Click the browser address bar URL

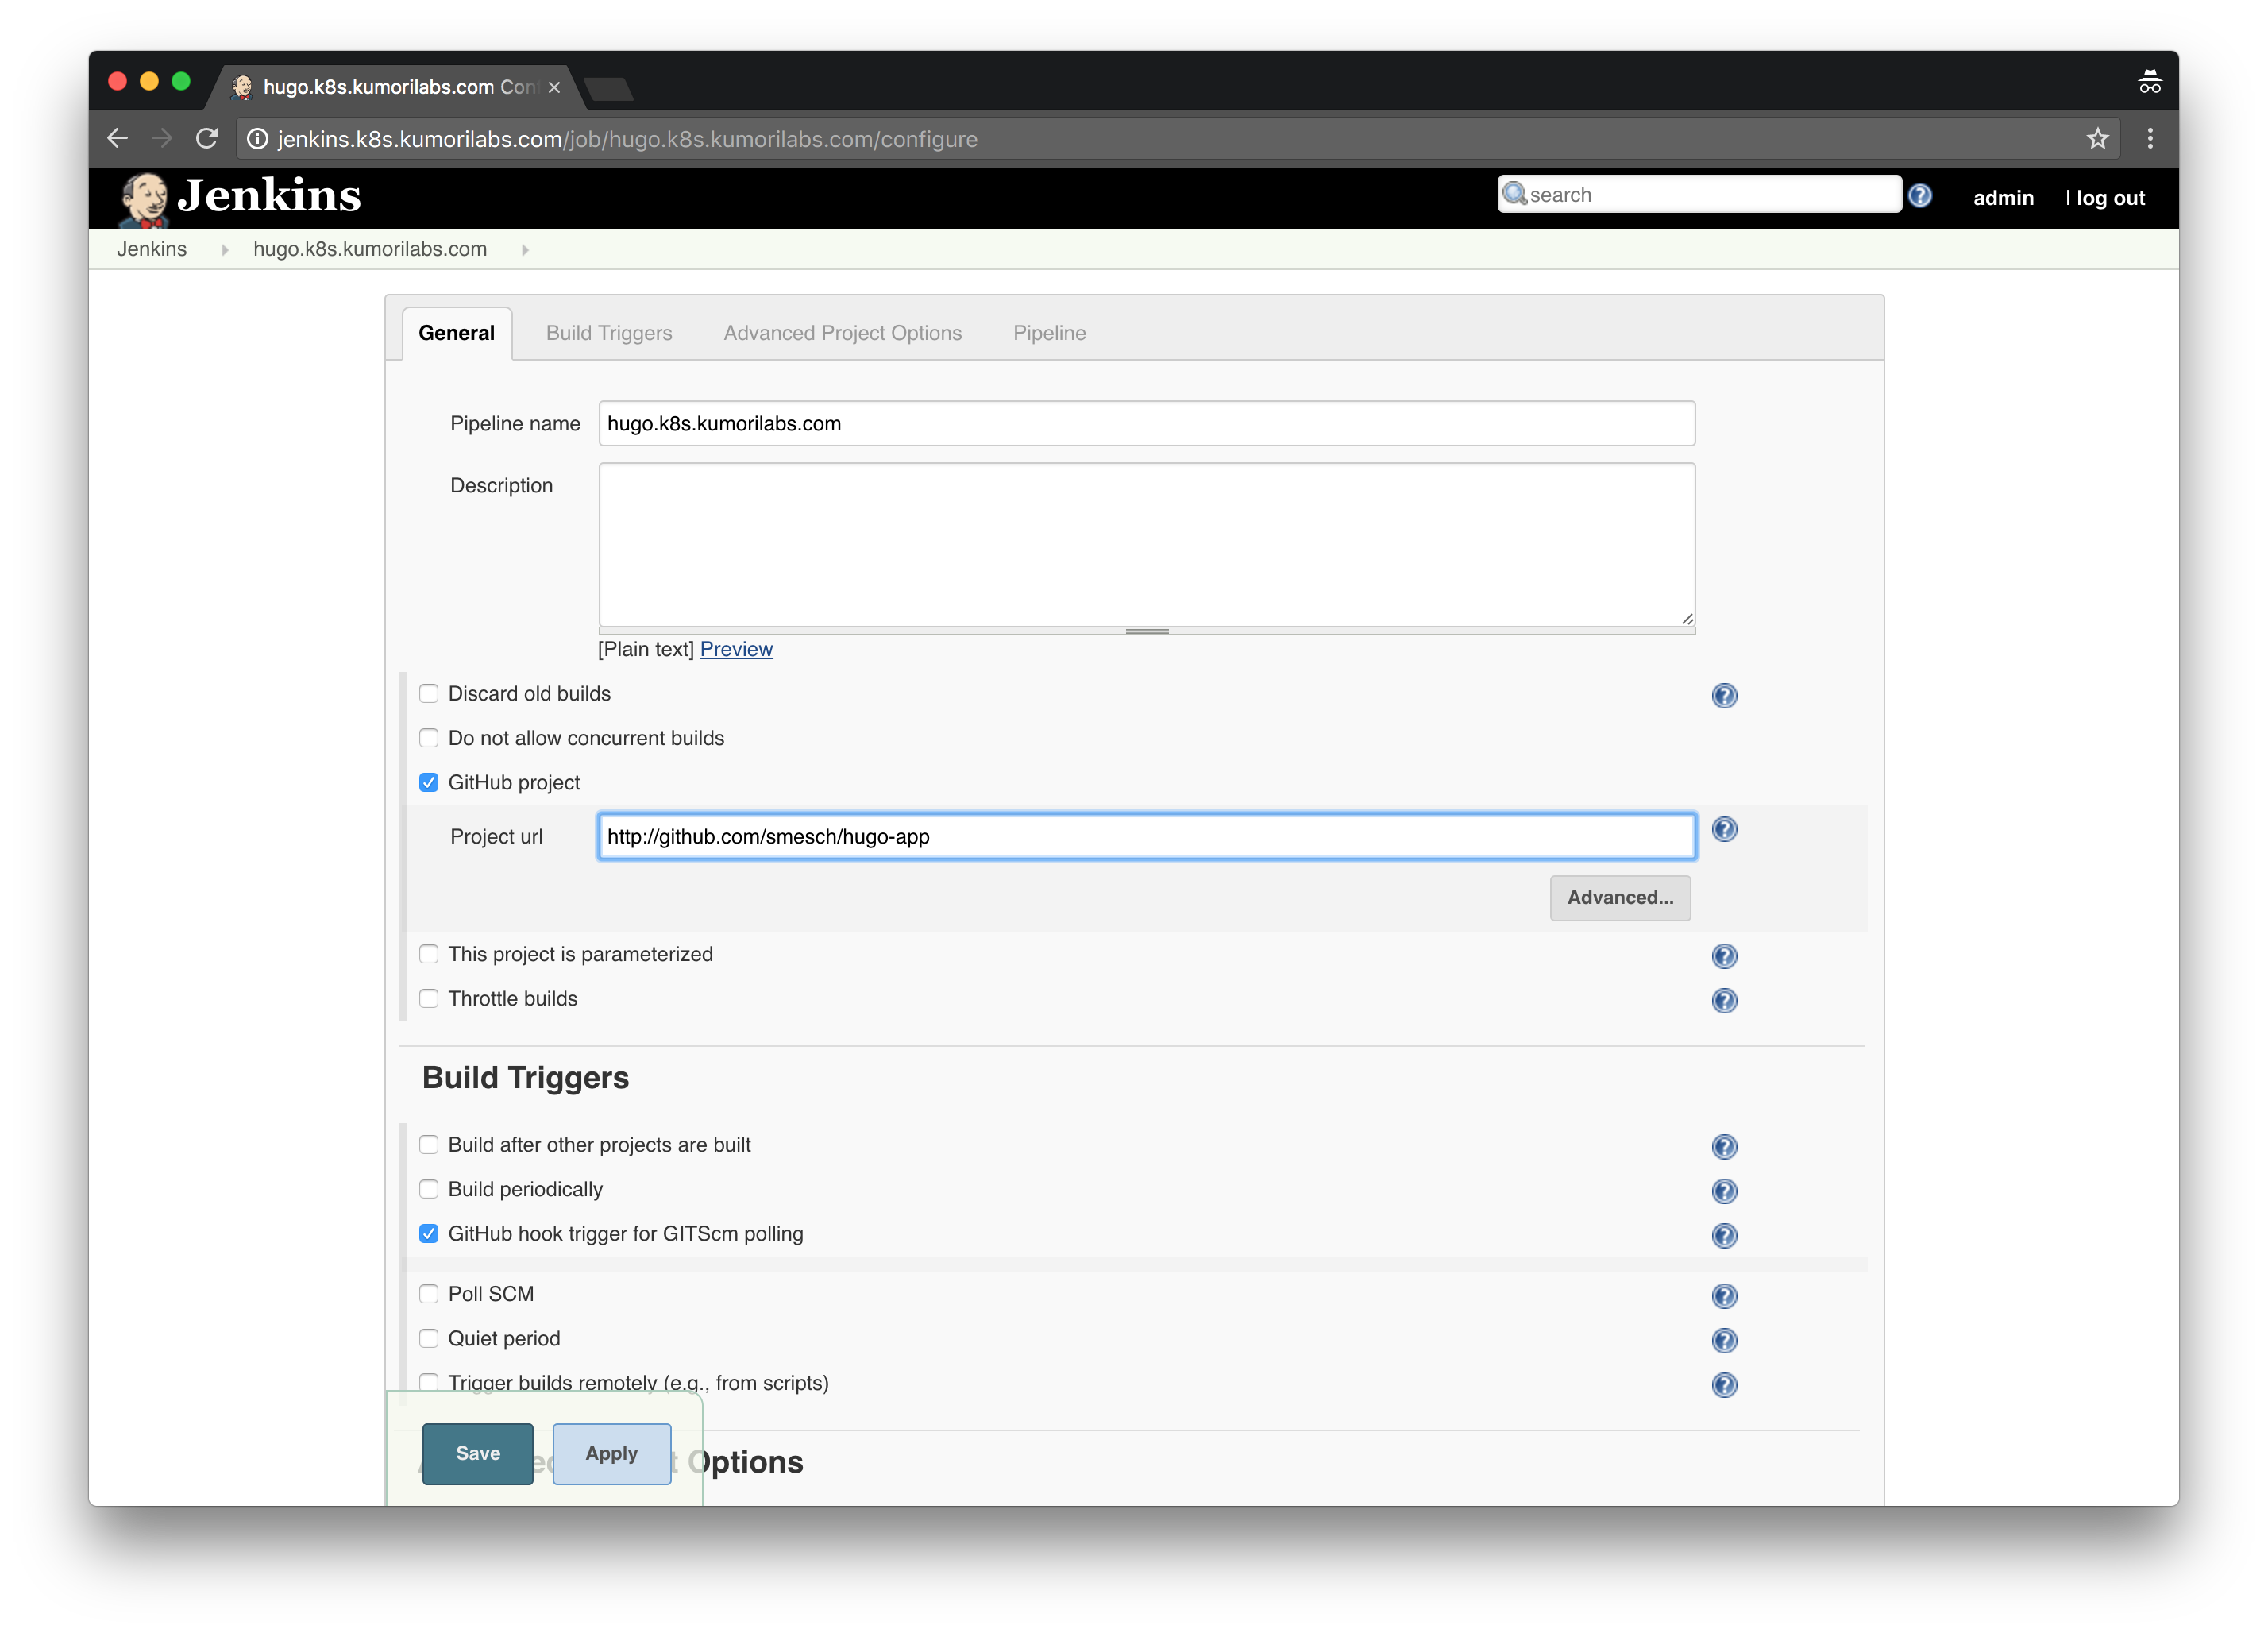click(628, 139)
